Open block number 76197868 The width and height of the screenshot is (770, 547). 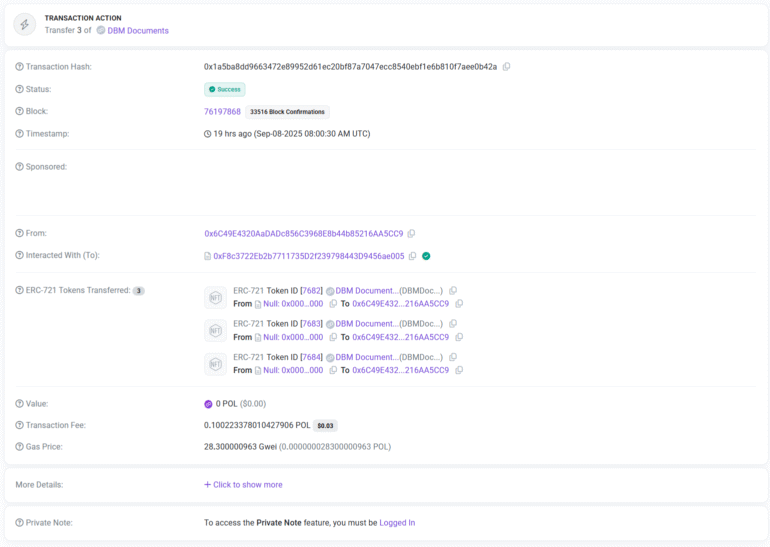[222, 112]
